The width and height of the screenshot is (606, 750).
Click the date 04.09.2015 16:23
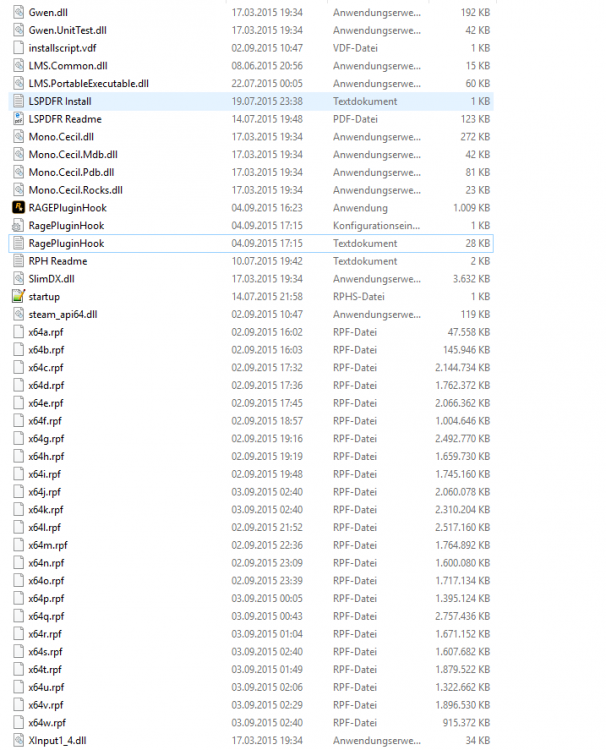tap(267, 208)
